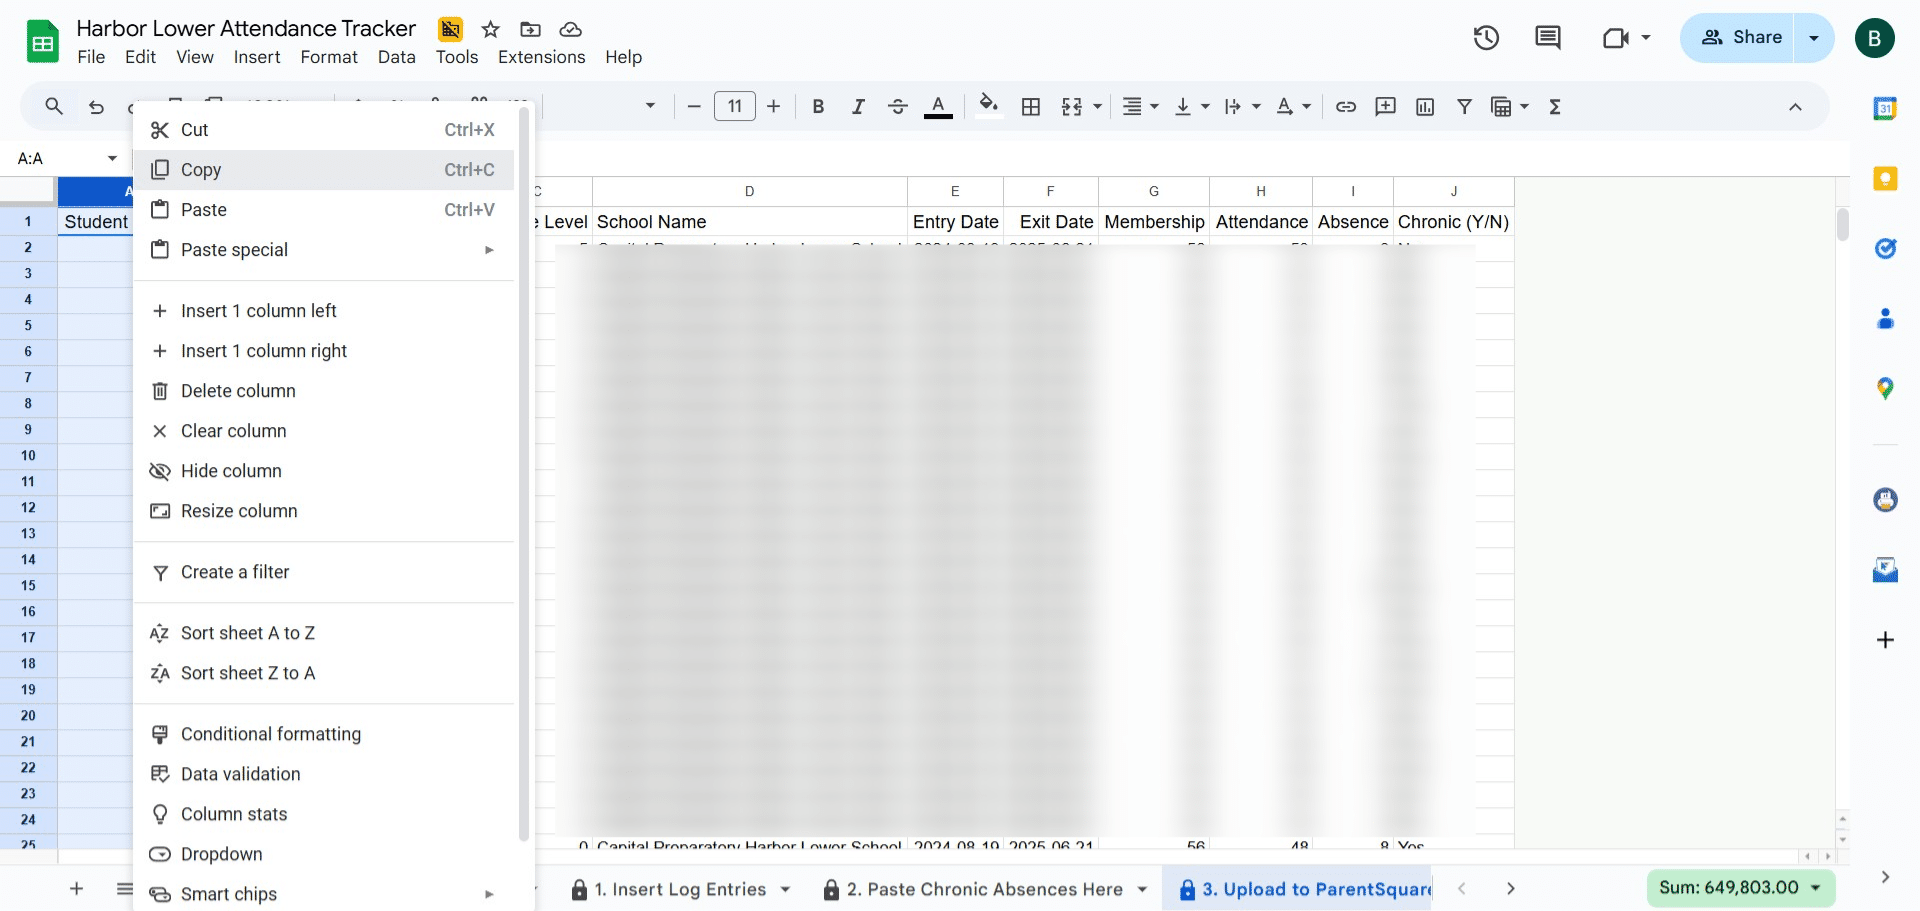This screenshot has width=1920, height=911.
Task: Open Conditional formatting
Action: pos(324,734)
